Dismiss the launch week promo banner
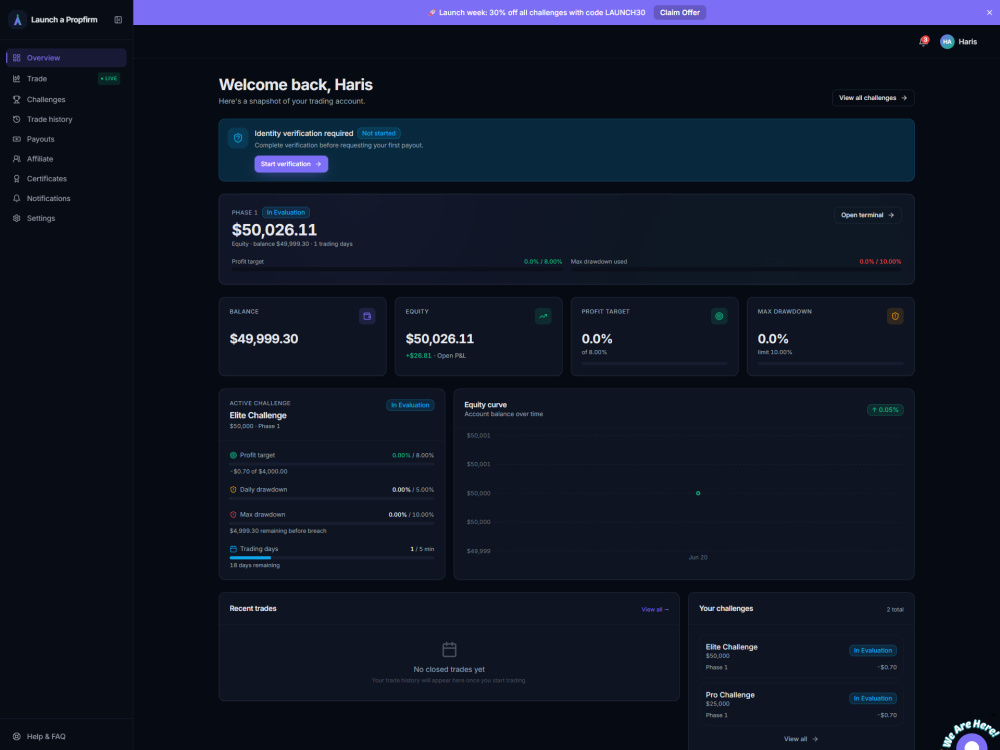Screen dimensions: 1000x750 click(x=989, y=13)
